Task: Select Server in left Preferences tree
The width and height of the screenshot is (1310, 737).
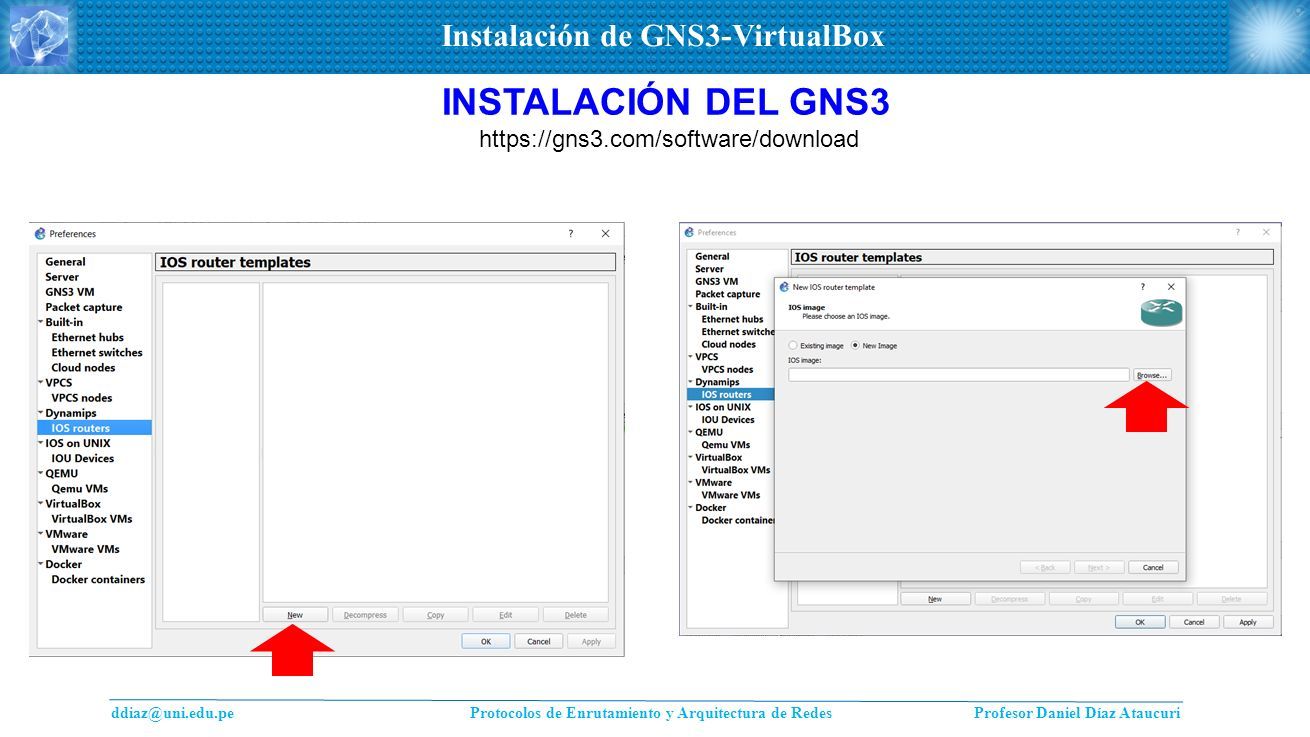Action: [62, 277]
